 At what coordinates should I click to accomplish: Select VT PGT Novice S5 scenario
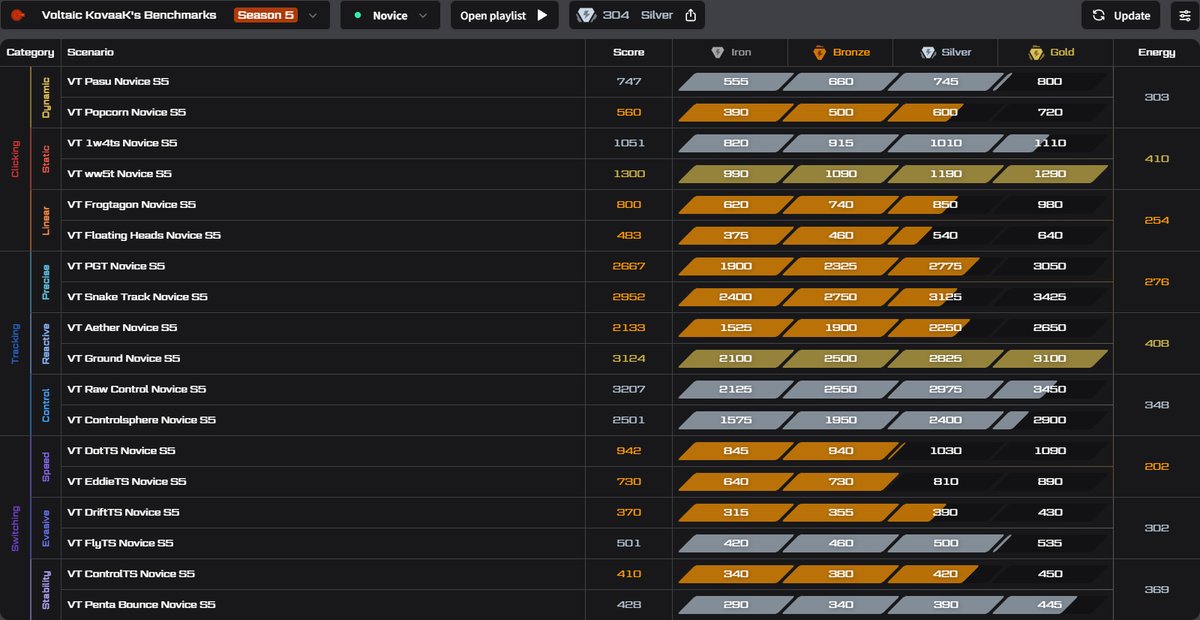[x=116, y=267]
